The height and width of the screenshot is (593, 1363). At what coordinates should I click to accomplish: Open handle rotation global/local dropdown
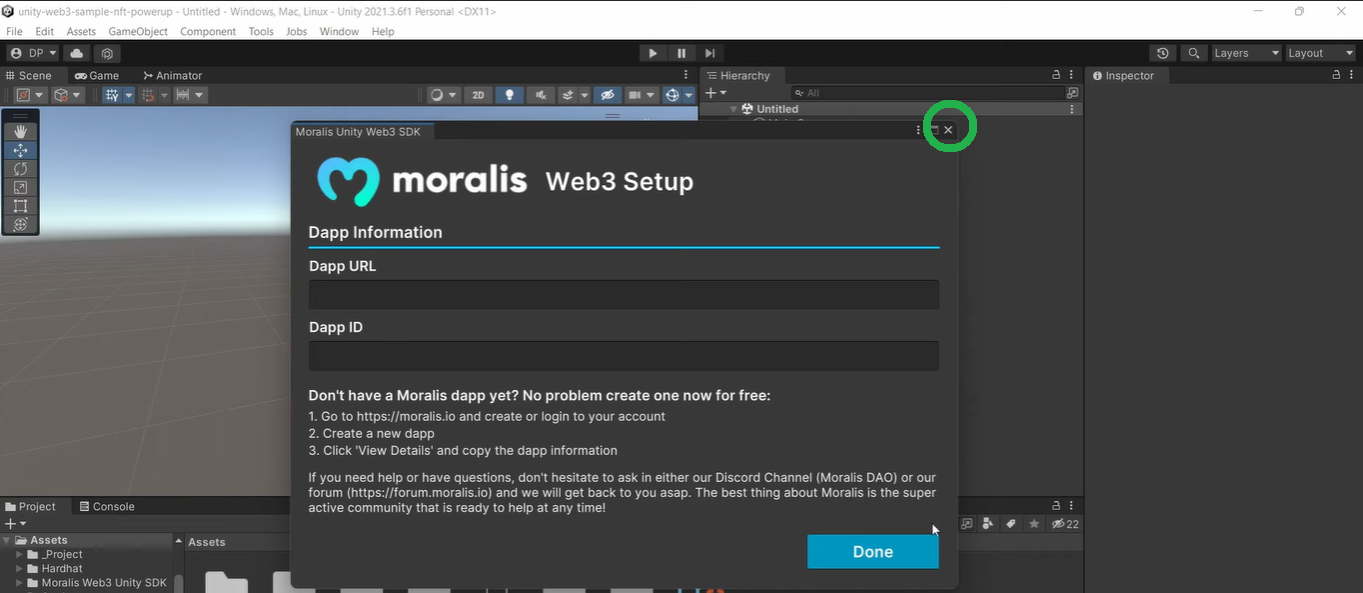tap(68, 95)
